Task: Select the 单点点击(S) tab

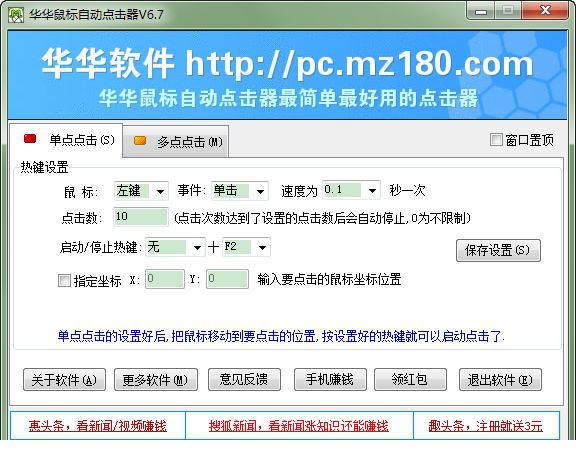Action: click(66, 140)
